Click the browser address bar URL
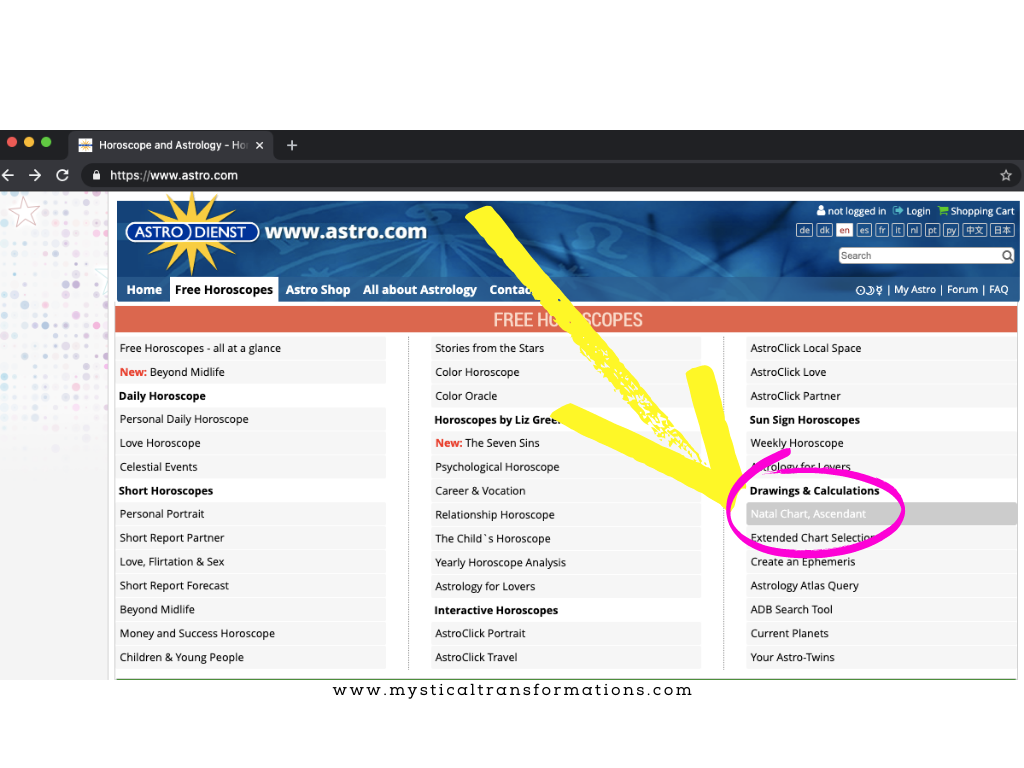The height and width of the screenshot is (768, 1024). click(174, 175)
